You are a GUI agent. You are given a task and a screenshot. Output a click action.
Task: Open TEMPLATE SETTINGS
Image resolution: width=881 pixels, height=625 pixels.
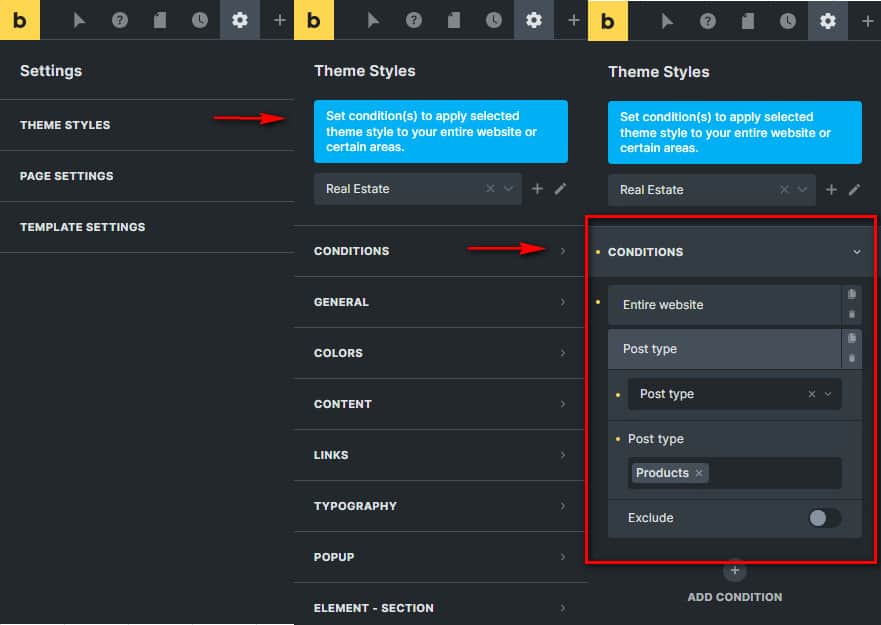click(83, 227)
